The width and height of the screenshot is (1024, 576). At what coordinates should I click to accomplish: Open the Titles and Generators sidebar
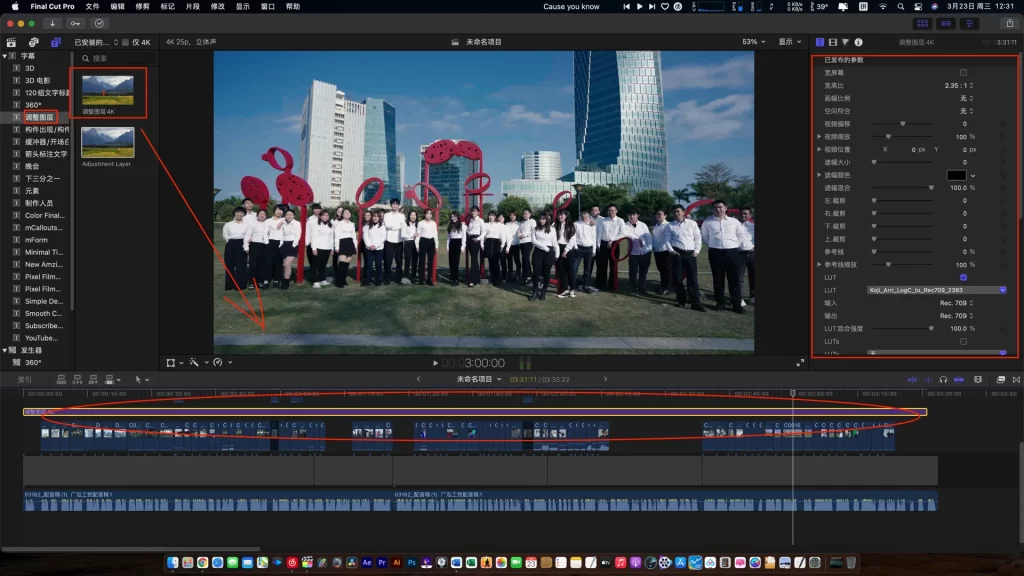click(x=55, y=42)
